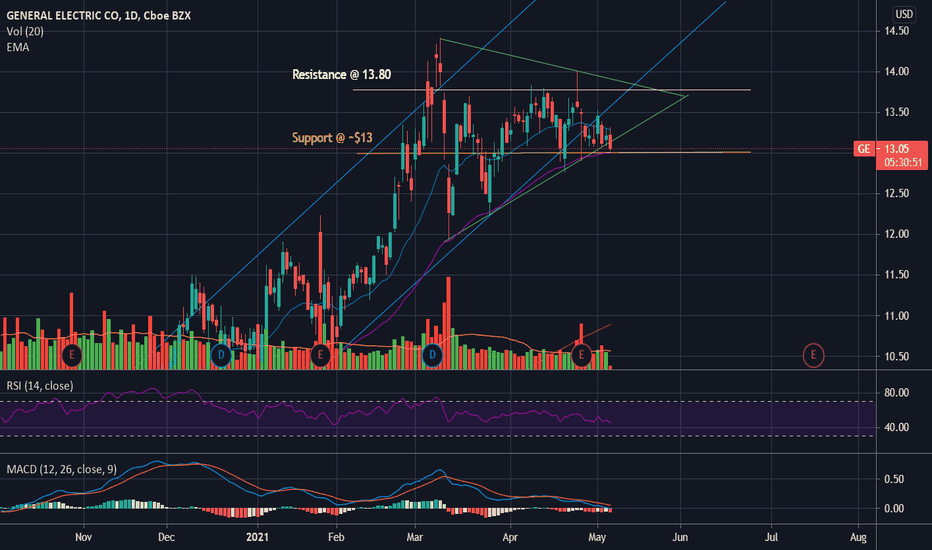Click the 11.00 price axis label
Image resolution: width=932 pixels, height=550 pixels.
(x=896, y=316)
